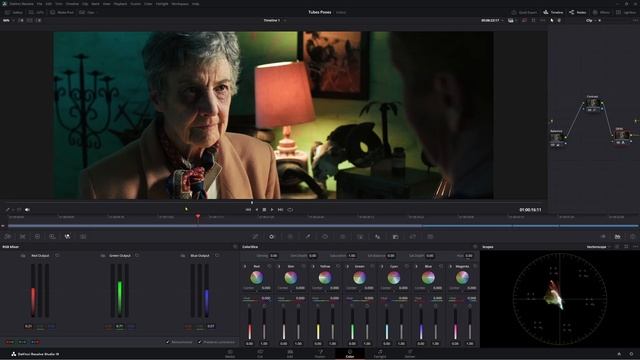Image resolution: width=640 pixels, height=360 pixels.
Task: Open the Curves palette
Action: (255, 236)
